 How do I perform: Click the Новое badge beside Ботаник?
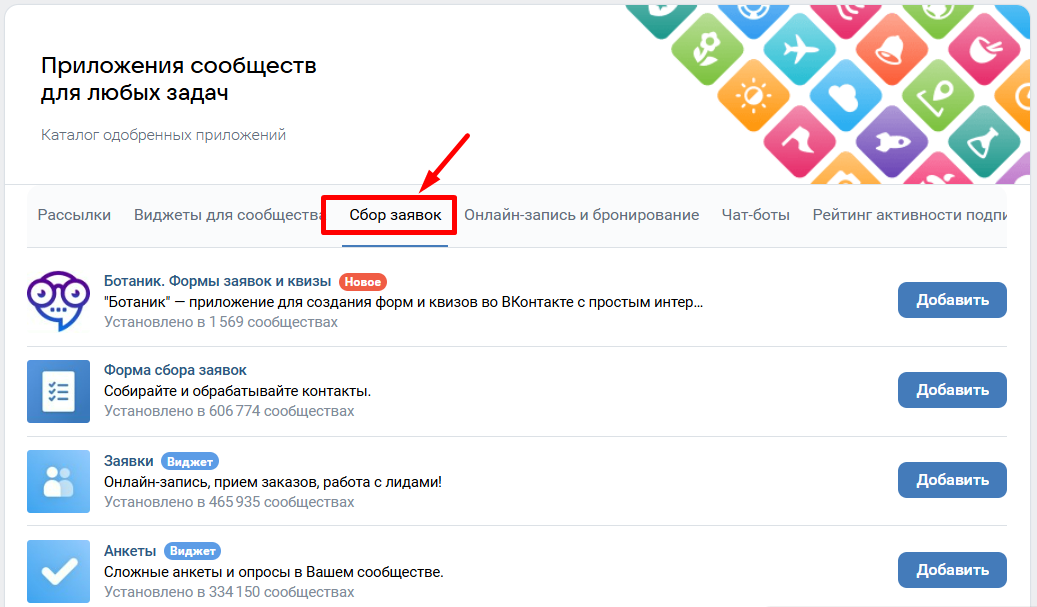tap(362, 282)
